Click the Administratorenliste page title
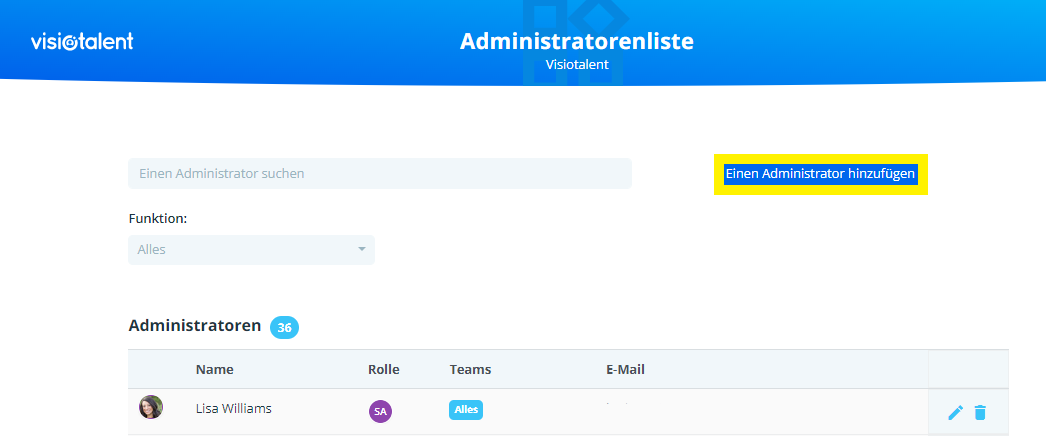This screenshot has height=436, width=1046. (576, 41)
